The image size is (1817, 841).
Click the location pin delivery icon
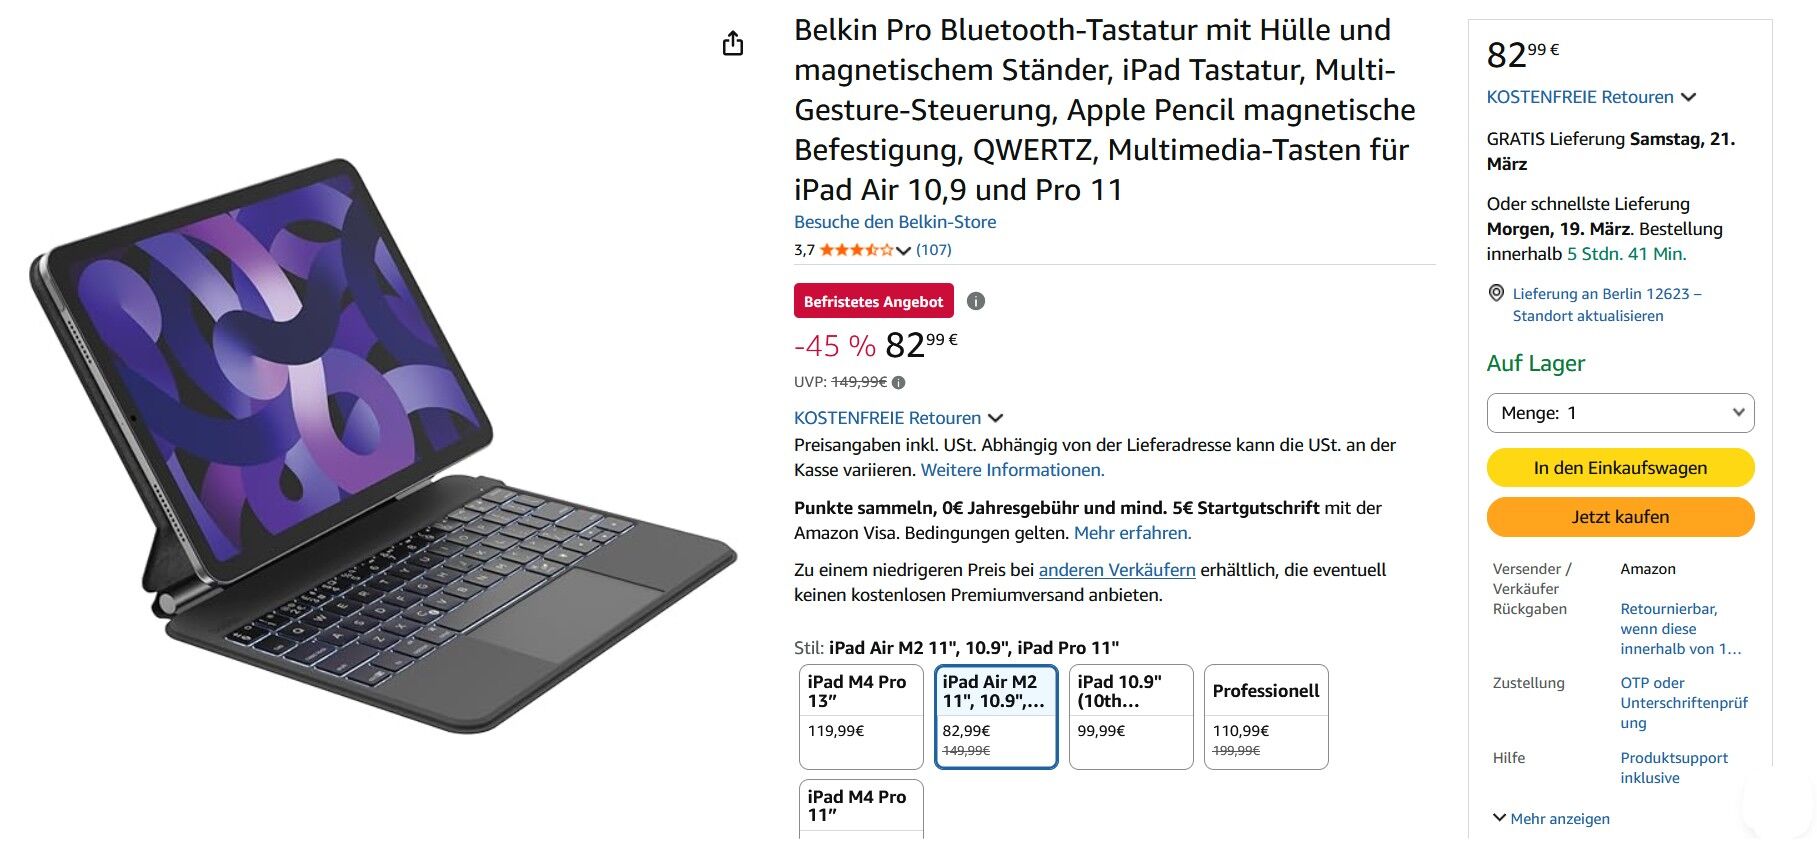(1496, 293)
